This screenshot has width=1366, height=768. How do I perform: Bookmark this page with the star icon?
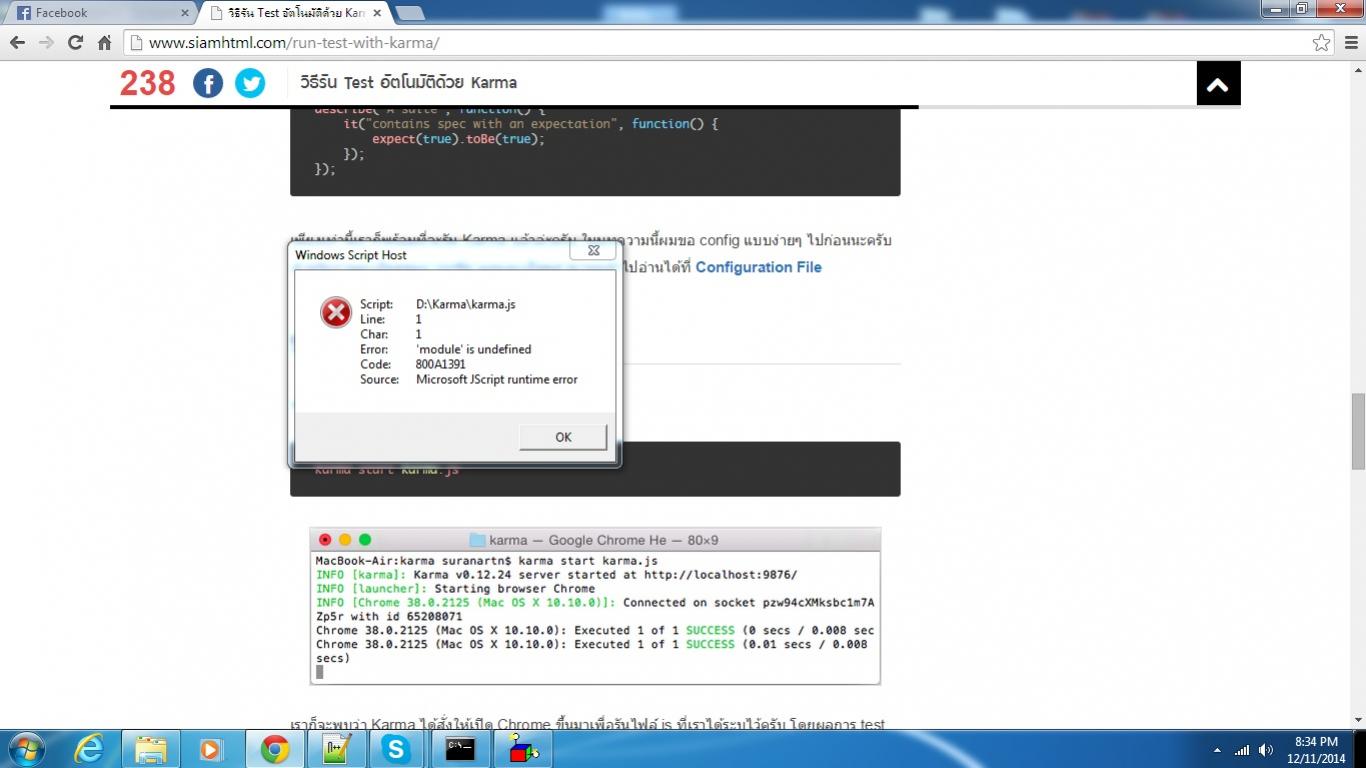(x=1321, y=42)
